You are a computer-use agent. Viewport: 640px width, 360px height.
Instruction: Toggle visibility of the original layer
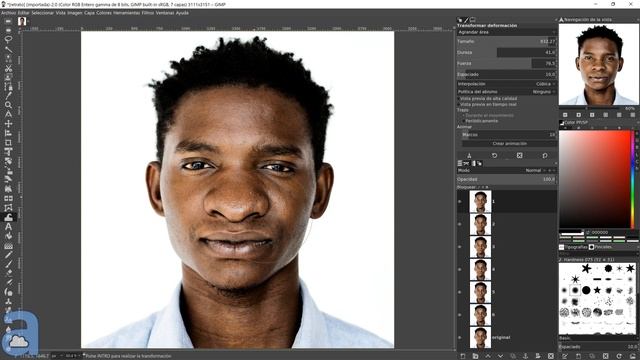pos(460,338)
